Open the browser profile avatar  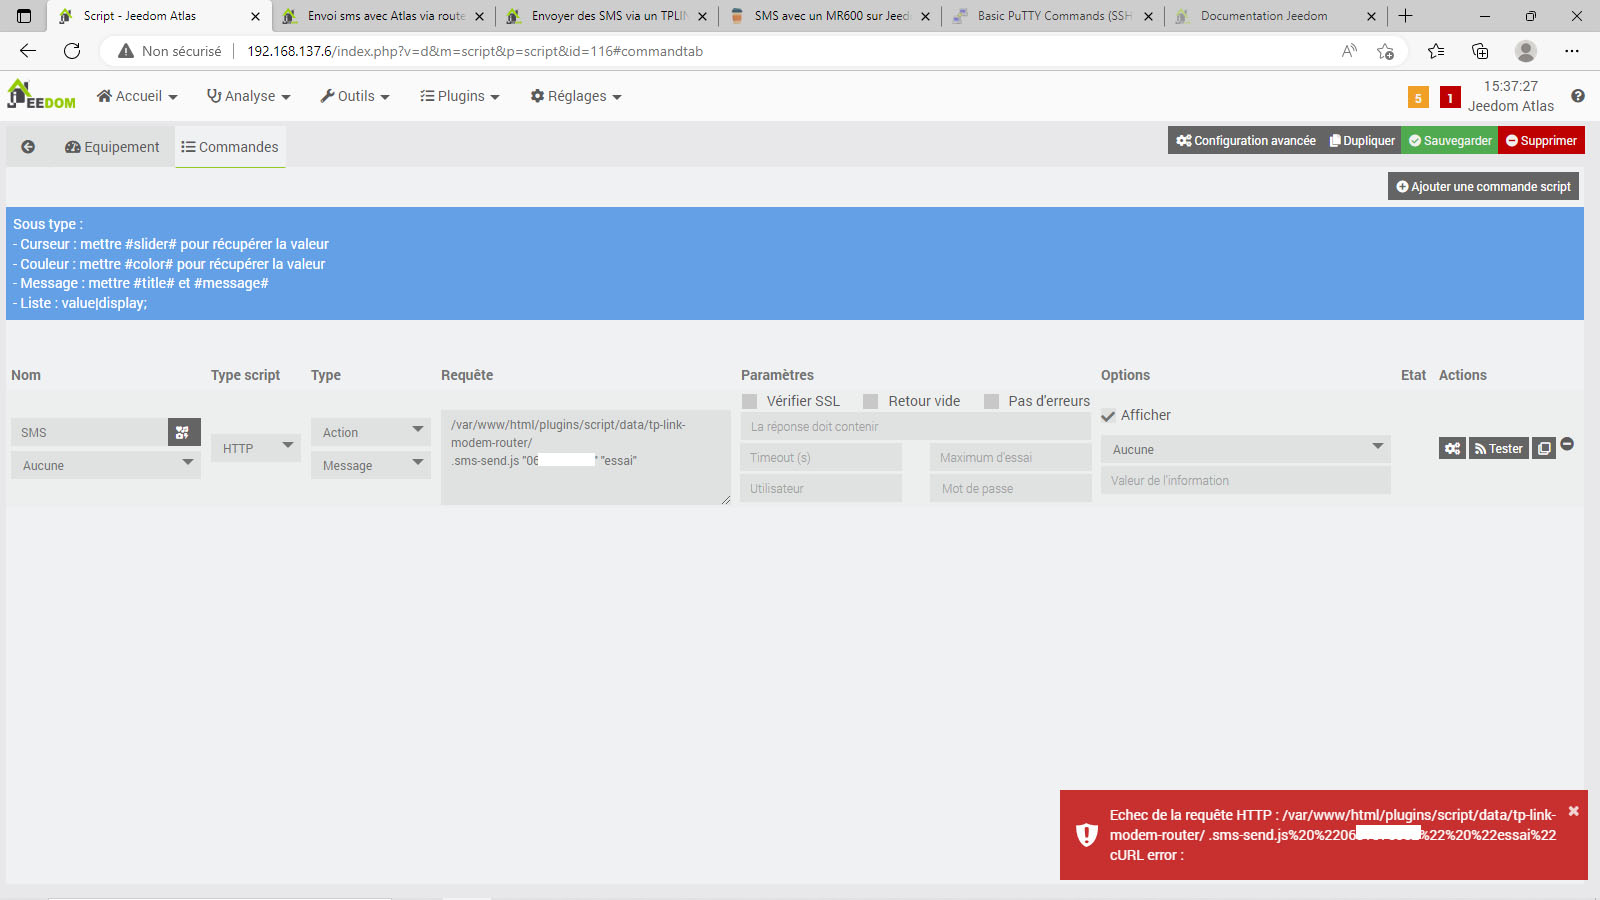1526,51
